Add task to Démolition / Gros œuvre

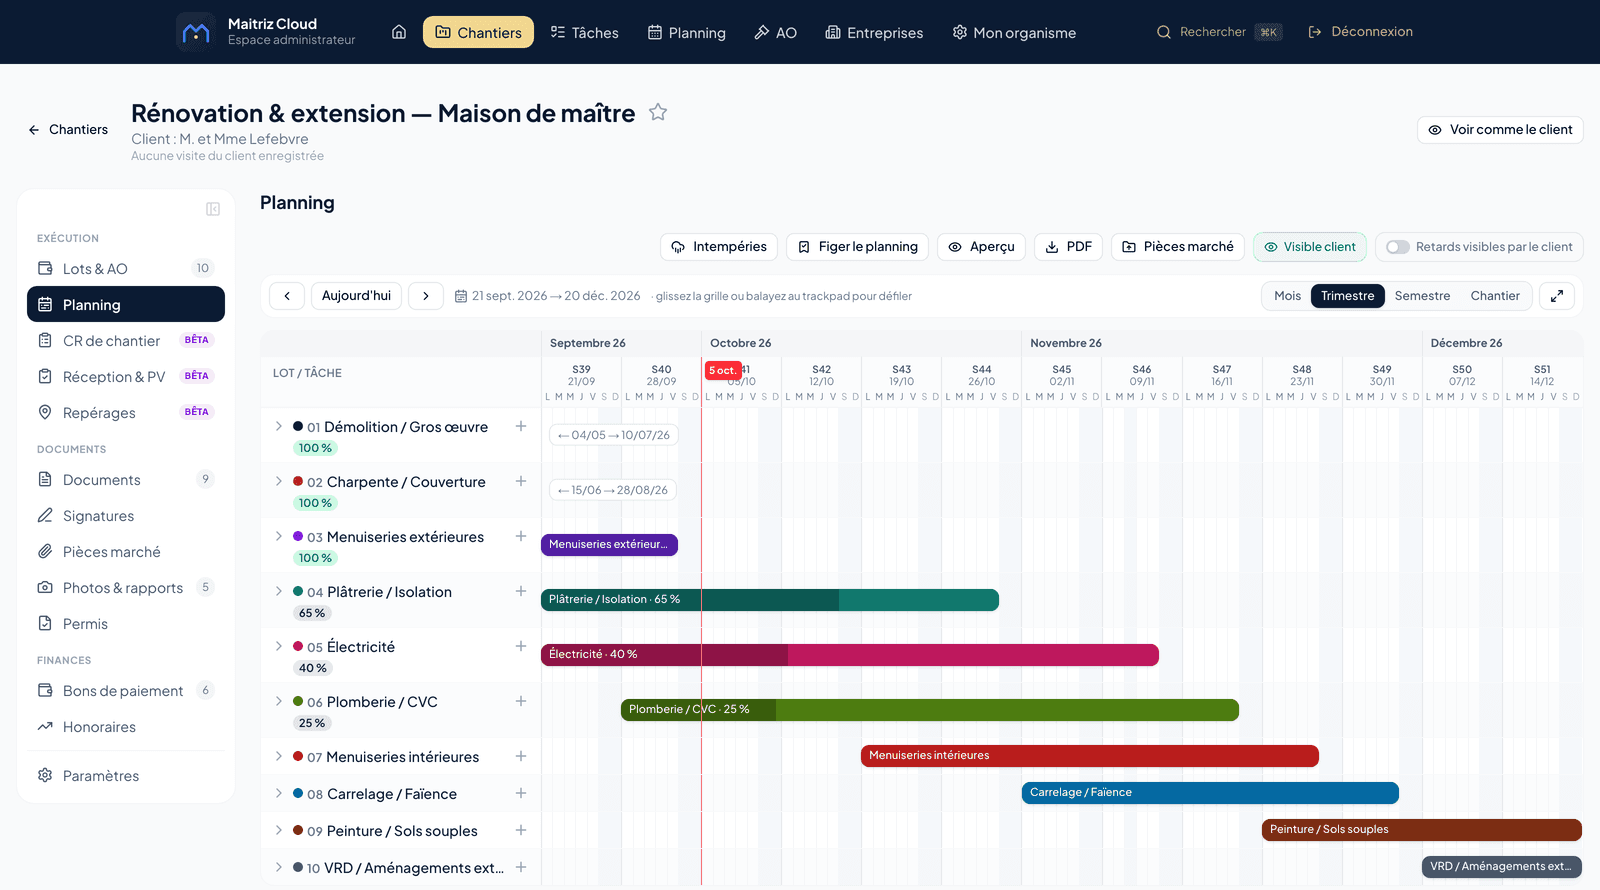click(521, 426)
